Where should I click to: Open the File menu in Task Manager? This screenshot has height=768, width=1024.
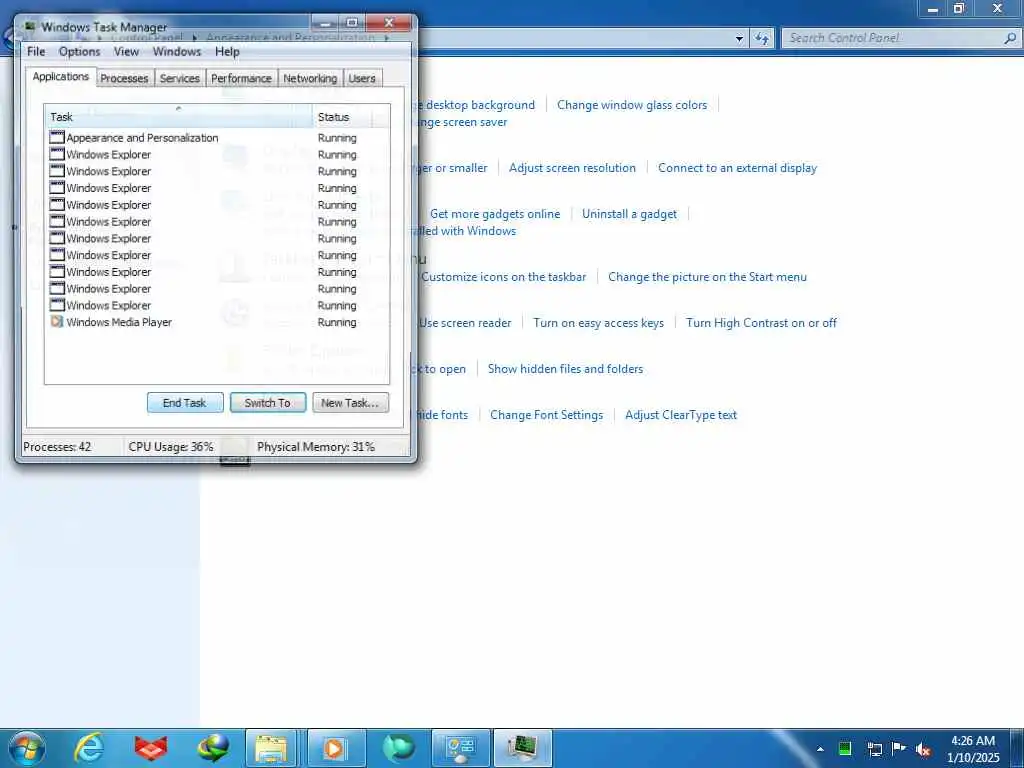click(36, 52)
